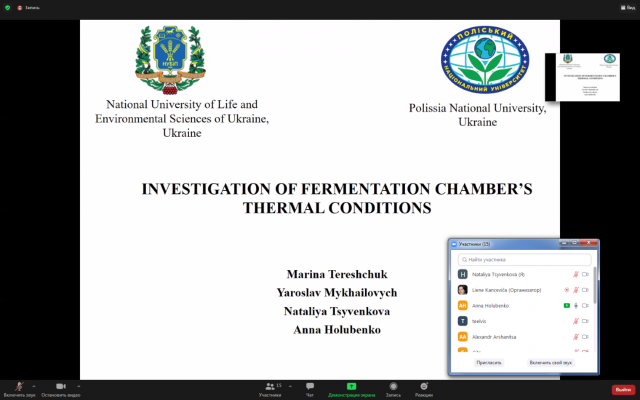Viewport: 640px width, 400px height.
Task: Click camera icon in Alexandr Arshanitsa's row
Action: pos(585,337)
